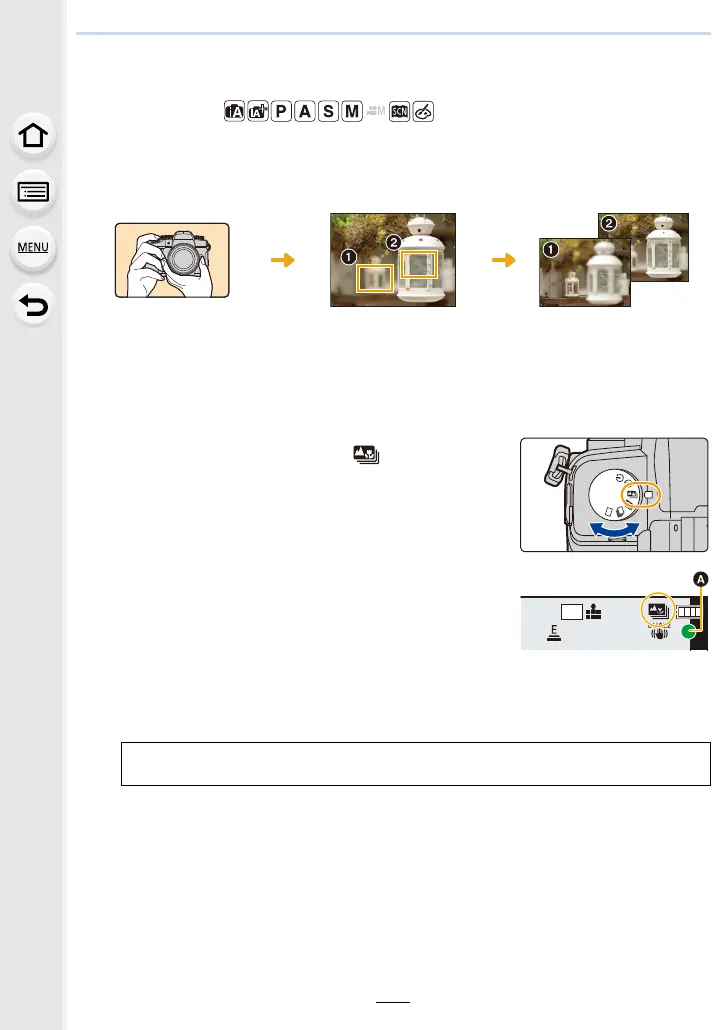Select the creative control palette mode icon

(x=423, y=112)
